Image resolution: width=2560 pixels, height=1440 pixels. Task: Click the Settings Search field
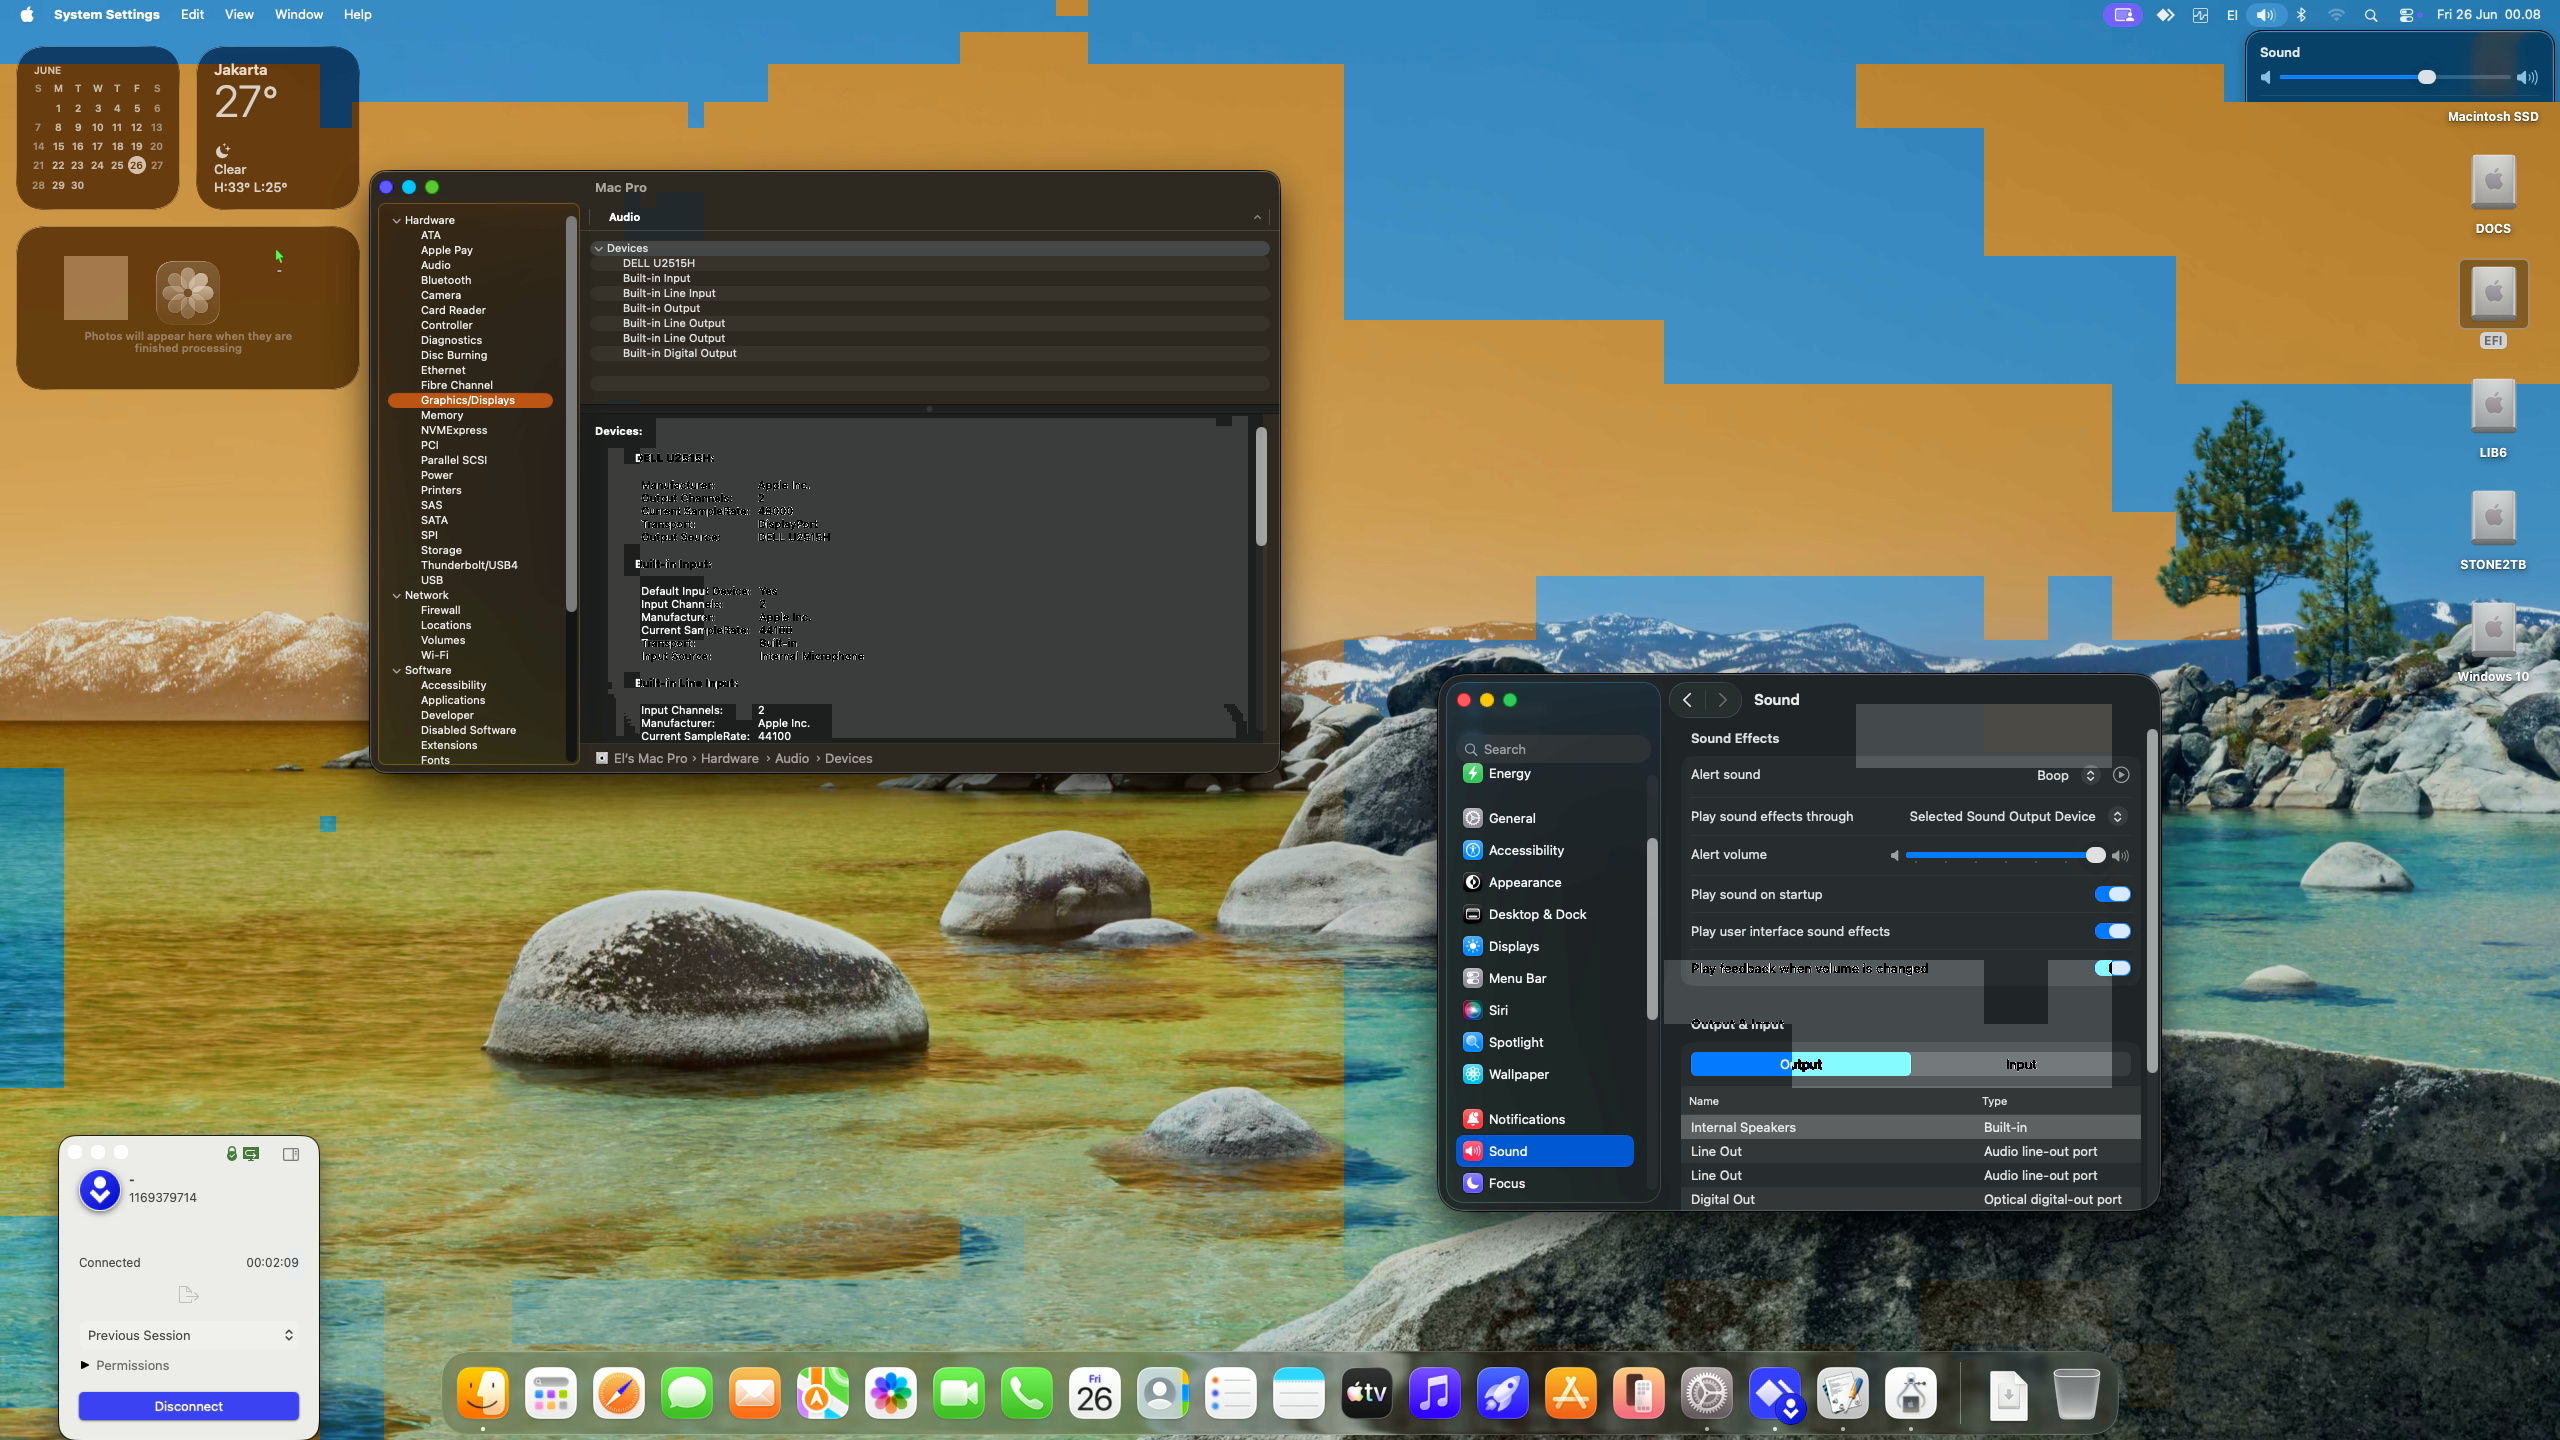pos(1554,749)
